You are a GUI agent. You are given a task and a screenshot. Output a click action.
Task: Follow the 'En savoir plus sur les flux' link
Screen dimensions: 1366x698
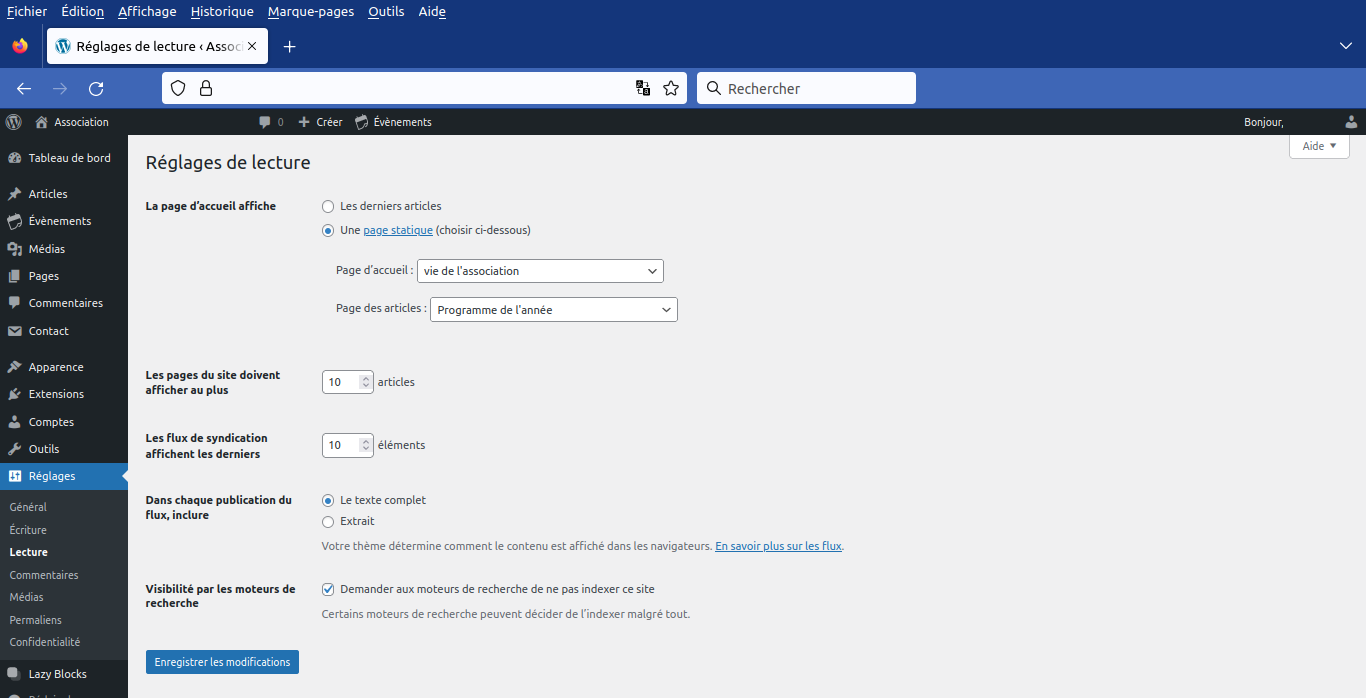[x=778, y=546]
